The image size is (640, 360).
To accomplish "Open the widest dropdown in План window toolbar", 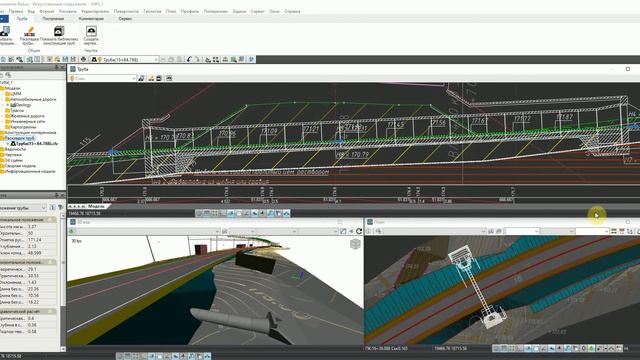I will tap(435, 231).
